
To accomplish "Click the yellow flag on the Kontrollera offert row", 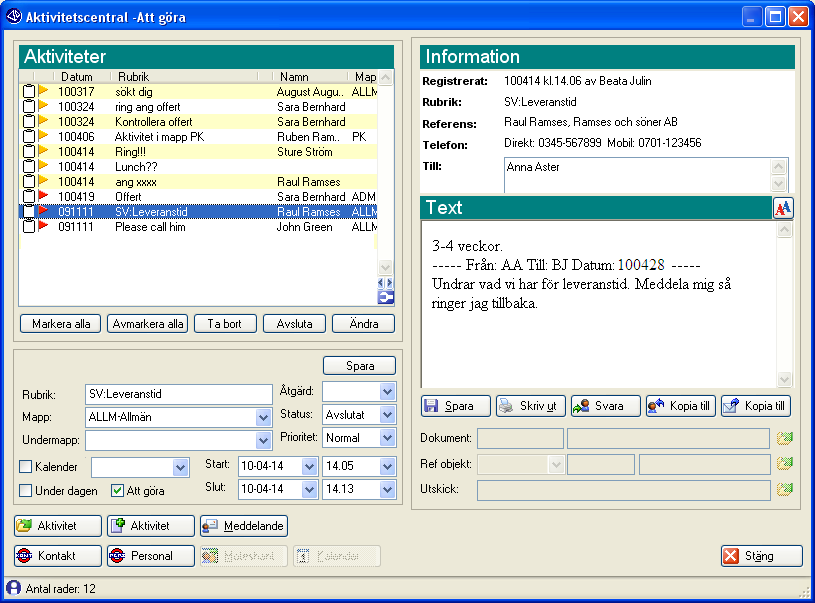I will [44, 121].
